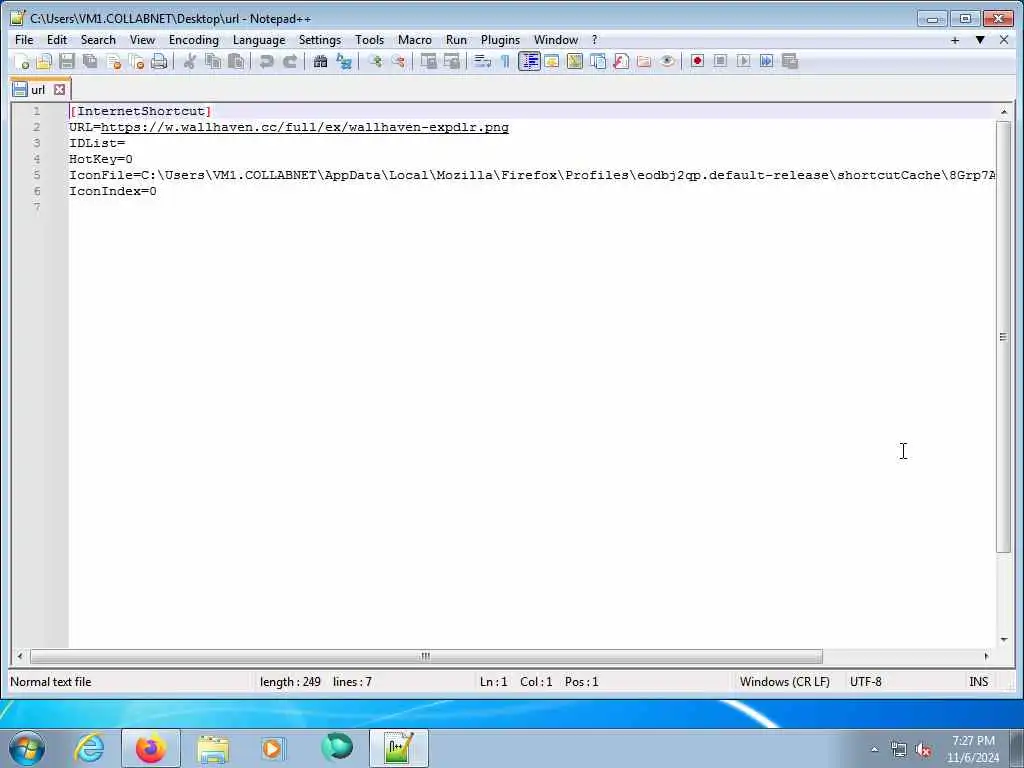The height and width of the screenshot is (768, 1024).
Task: Open the Macro menu
Action: (x=415, y=40)
